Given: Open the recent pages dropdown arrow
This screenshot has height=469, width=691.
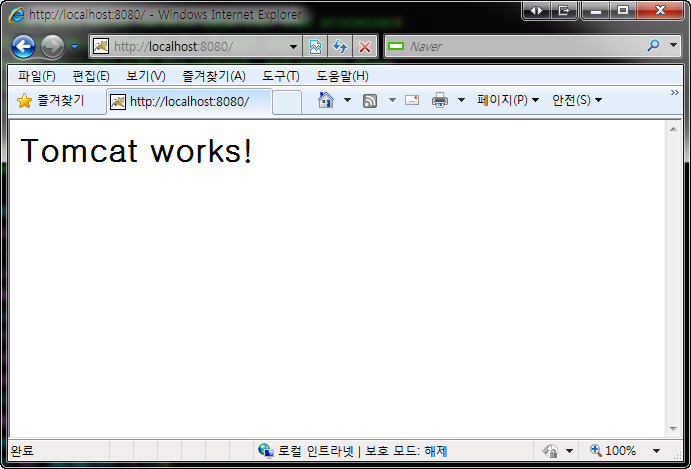Looking at the screenshot, I should [x=75, y=46].
